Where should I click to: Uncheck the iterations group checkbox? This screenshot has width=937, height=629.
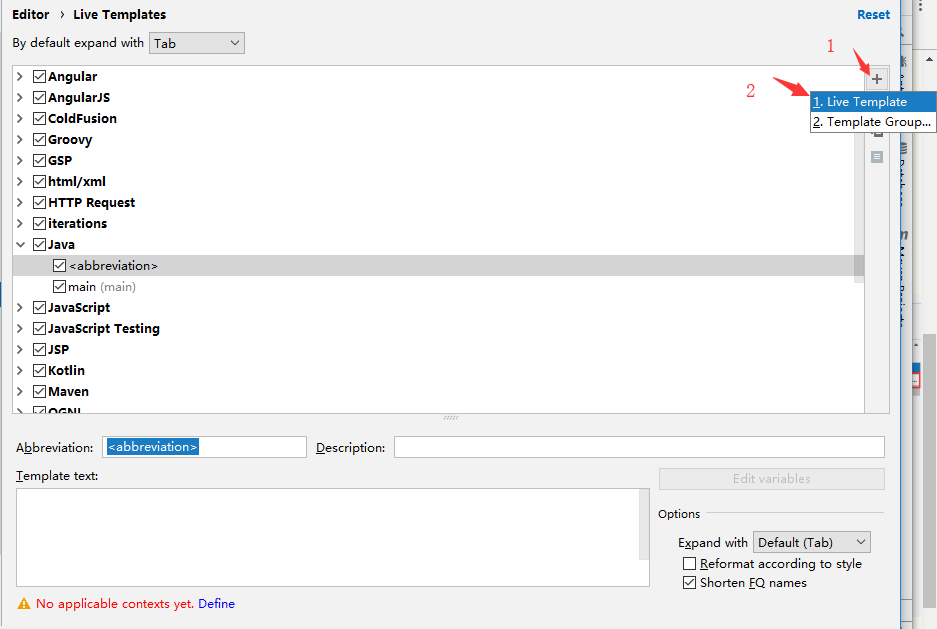[39, 223]
